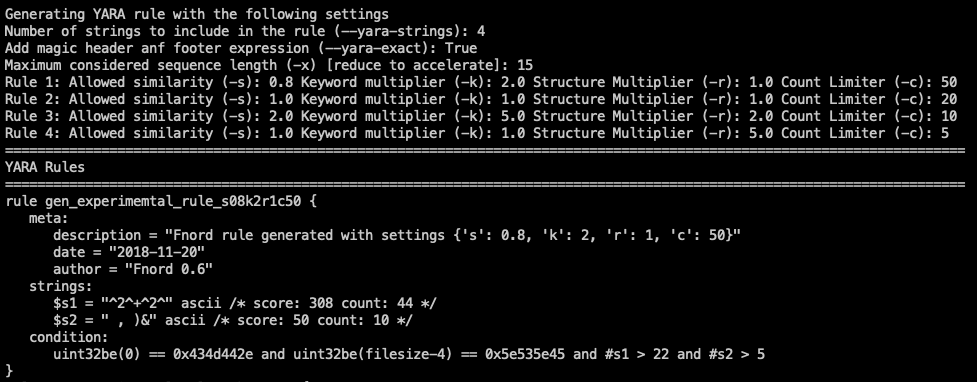
Task: Click the maximum sequence length value 15
Action: tap(525, 65)
